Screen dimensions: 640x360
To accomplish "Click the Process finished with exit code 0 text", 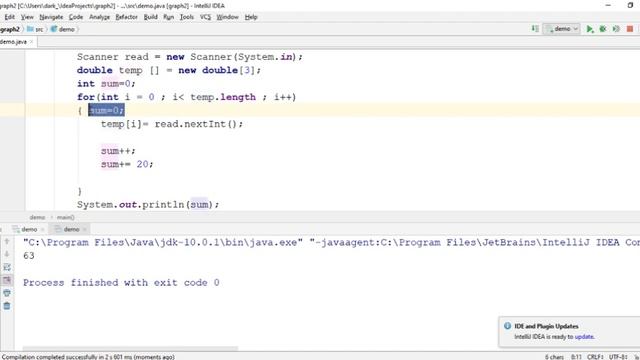I will point(121,282).
